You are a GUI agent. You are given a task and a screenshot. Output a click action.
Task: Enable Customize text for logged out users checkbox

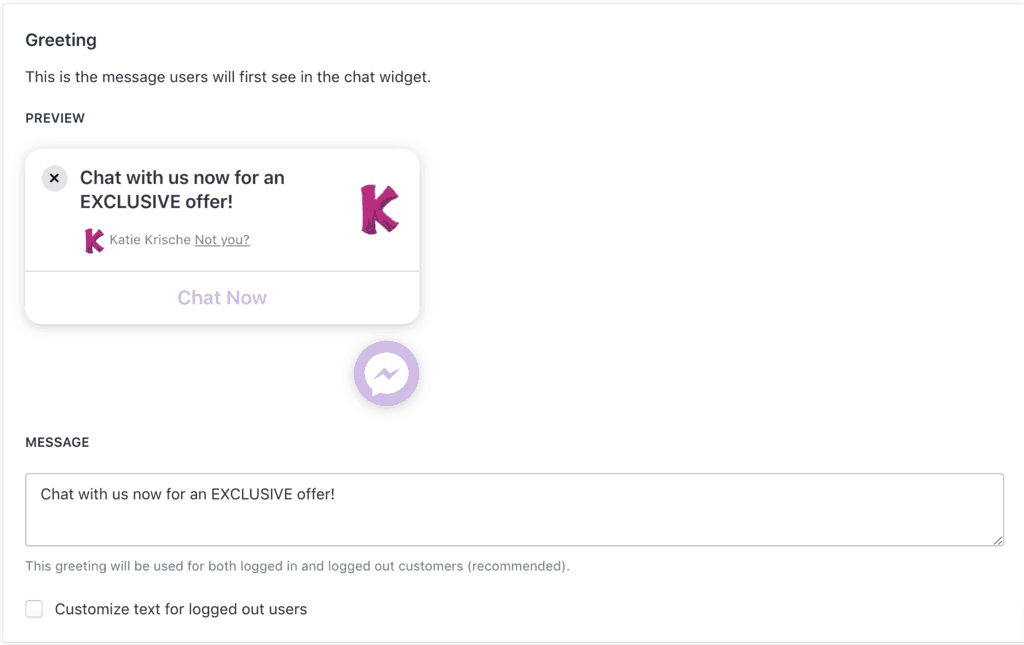34,609
